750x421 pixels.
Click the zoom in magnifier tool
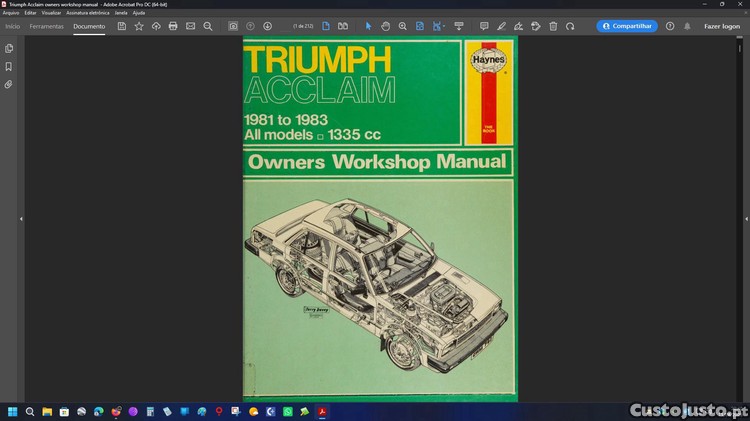(x=403, y=26)
